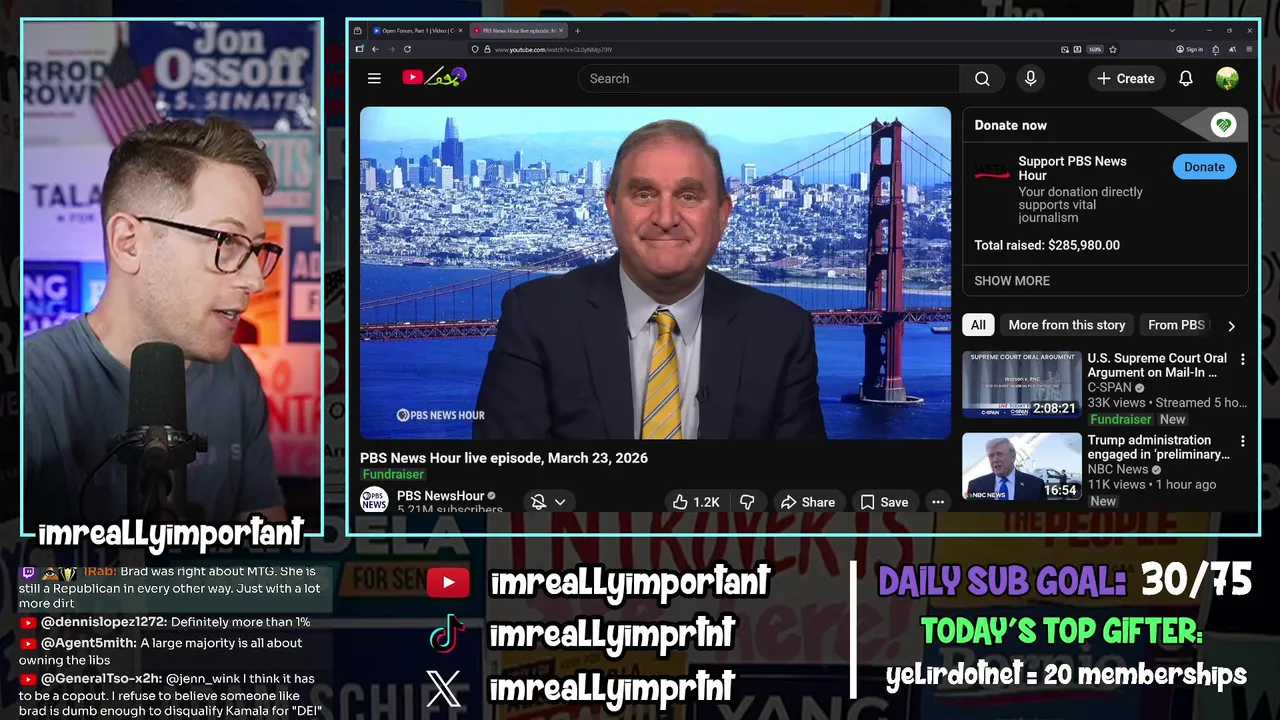Click the NBC News channel name
The width and height of the screenshot is (1280, 720).
point(1118,469)
